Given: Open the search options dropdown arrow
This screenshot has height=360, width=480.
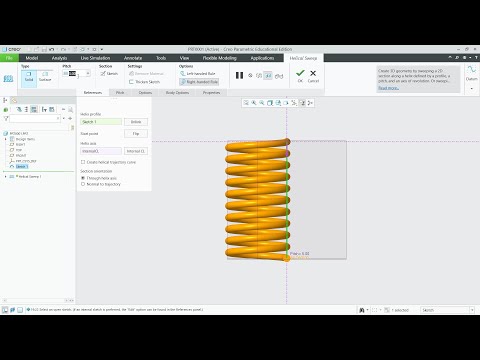Looking at the screenshot, I should (x=64, y=118).
